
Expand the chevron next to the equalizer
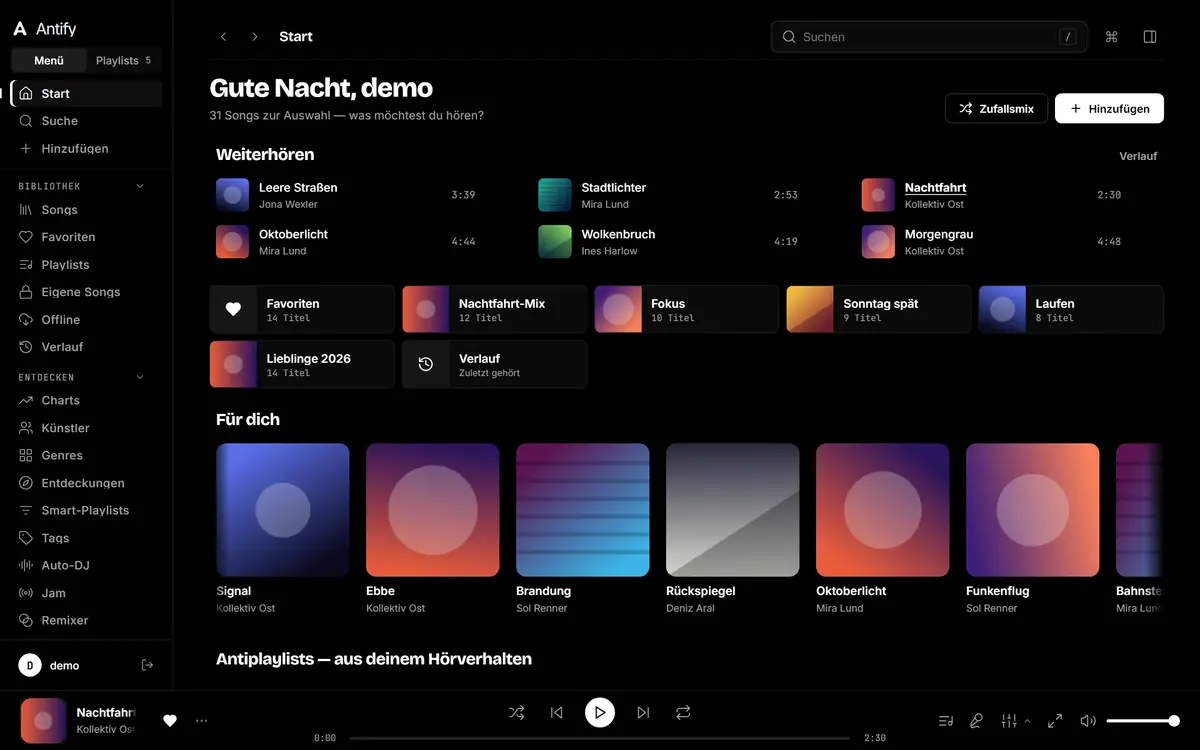1027,720
